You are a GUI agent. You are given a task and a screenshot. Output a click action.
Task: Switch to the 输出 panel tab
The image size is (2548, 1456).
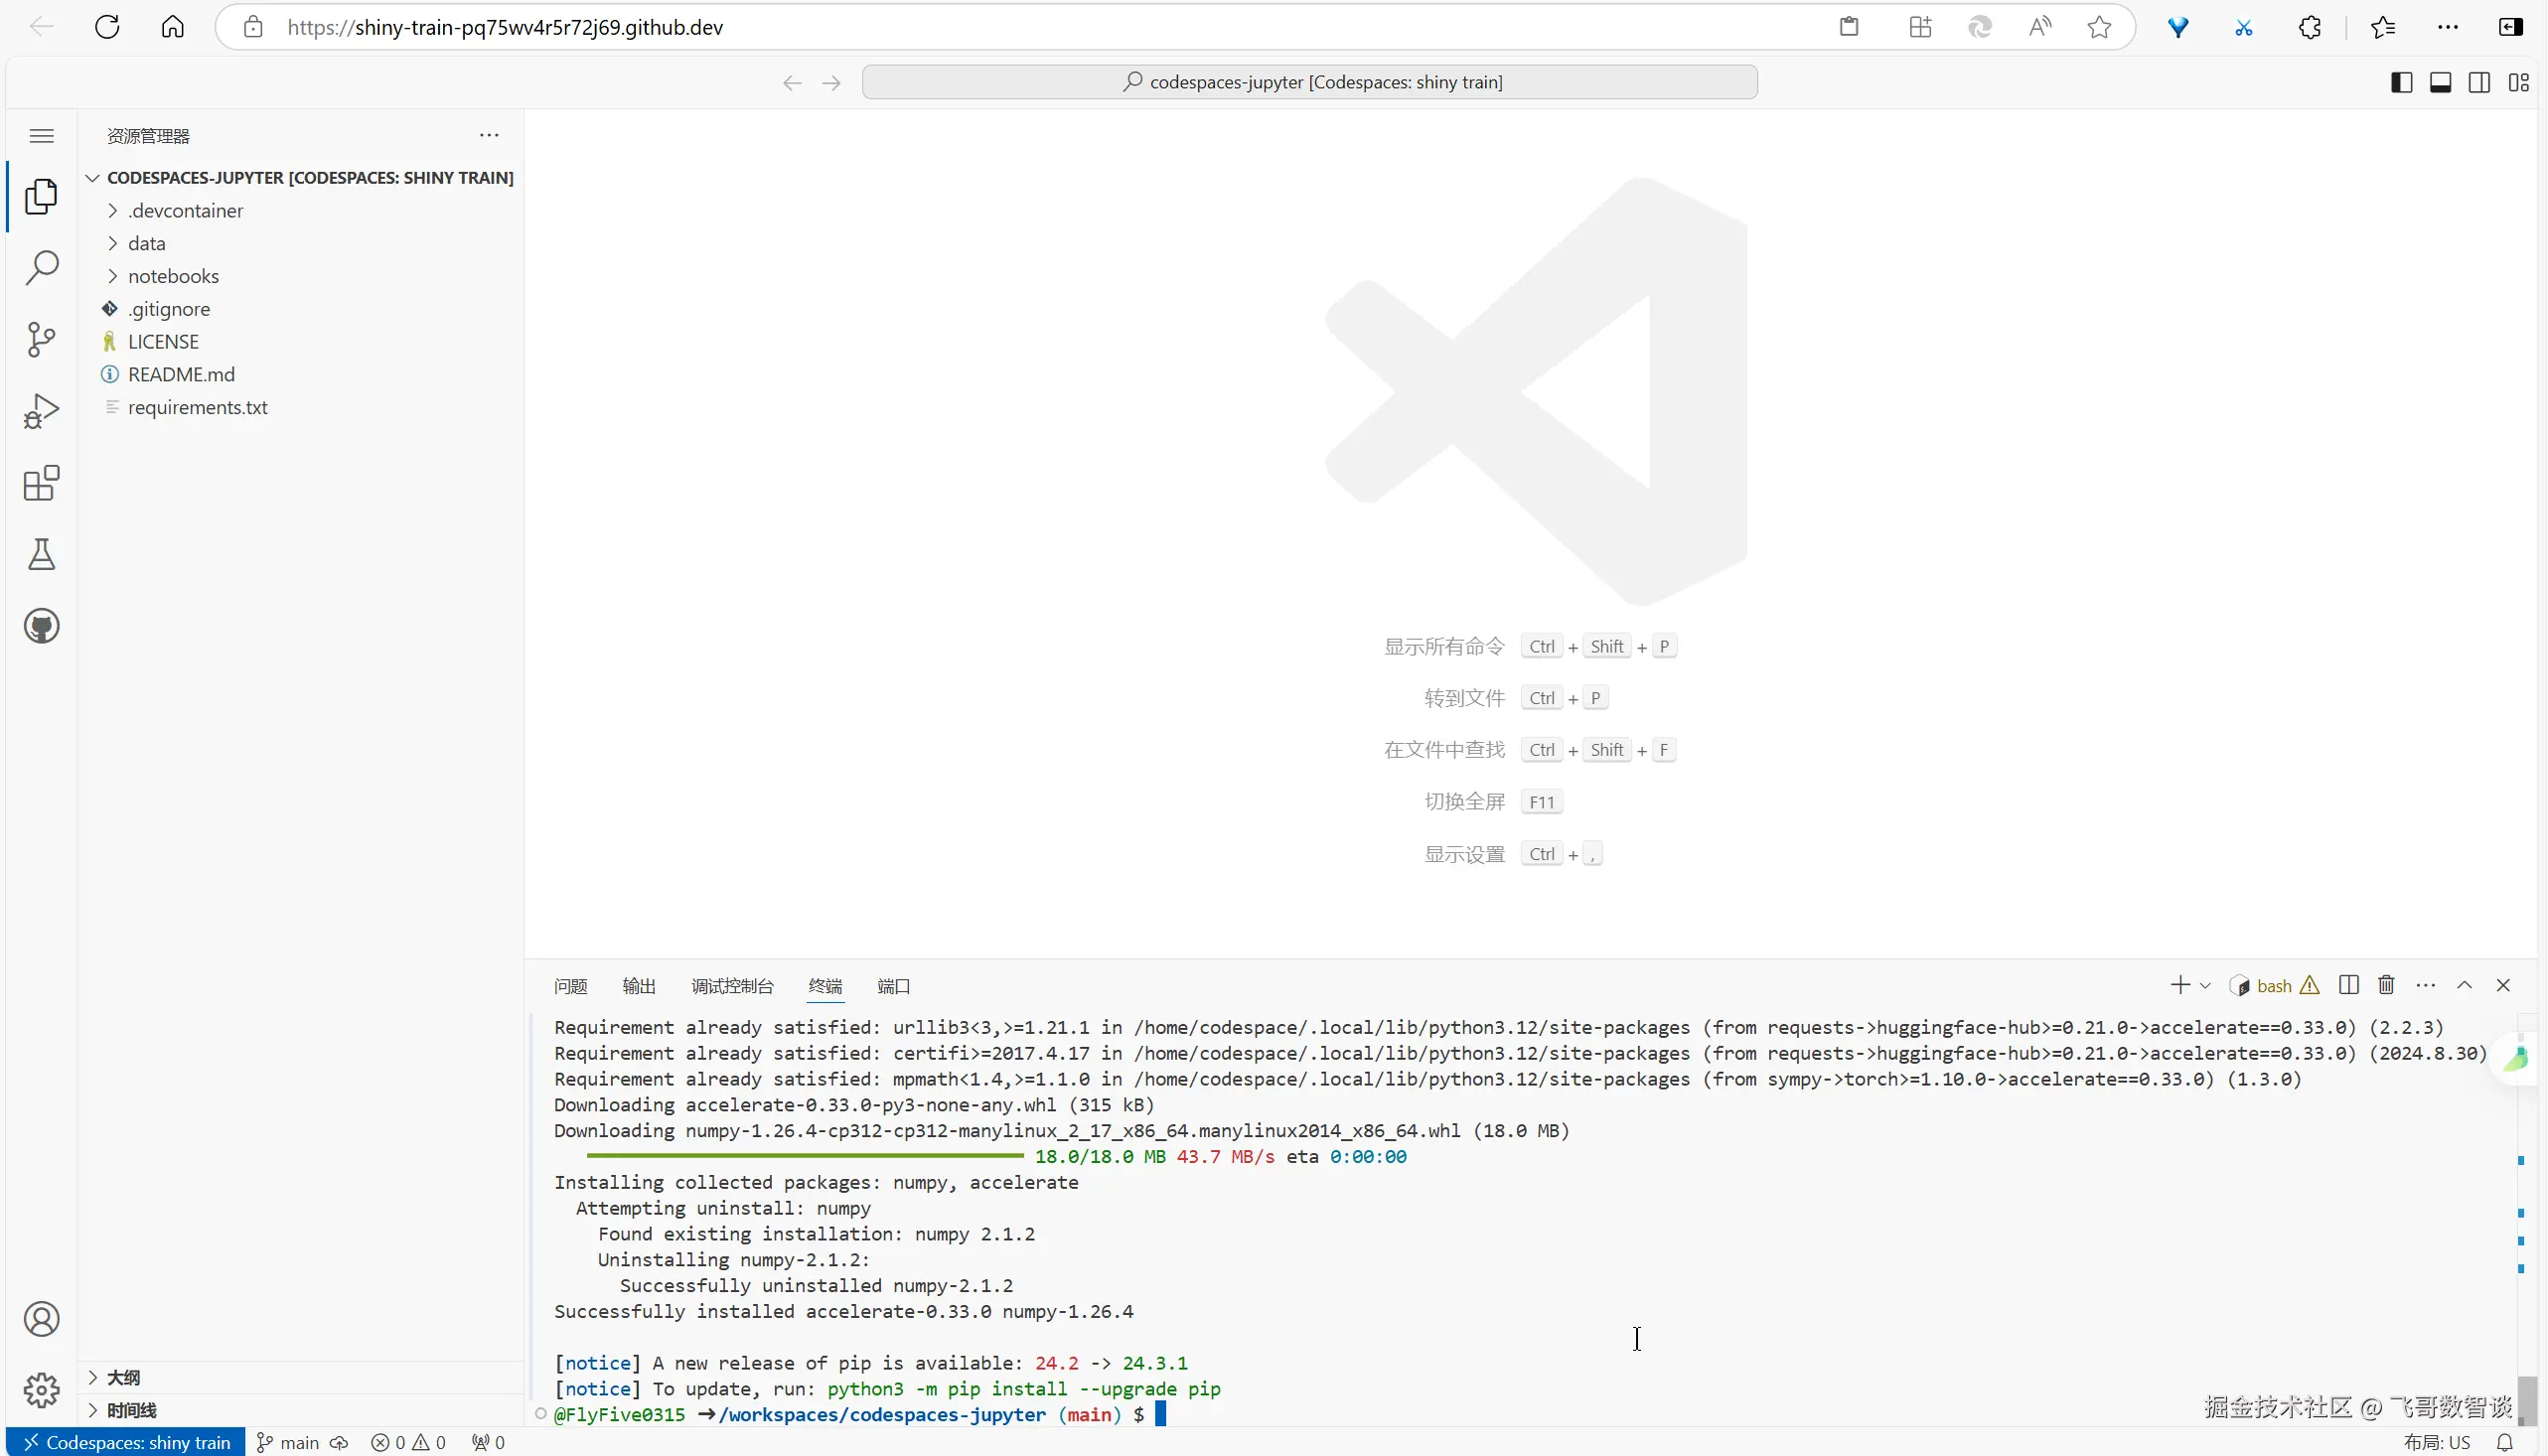[638, 986]
